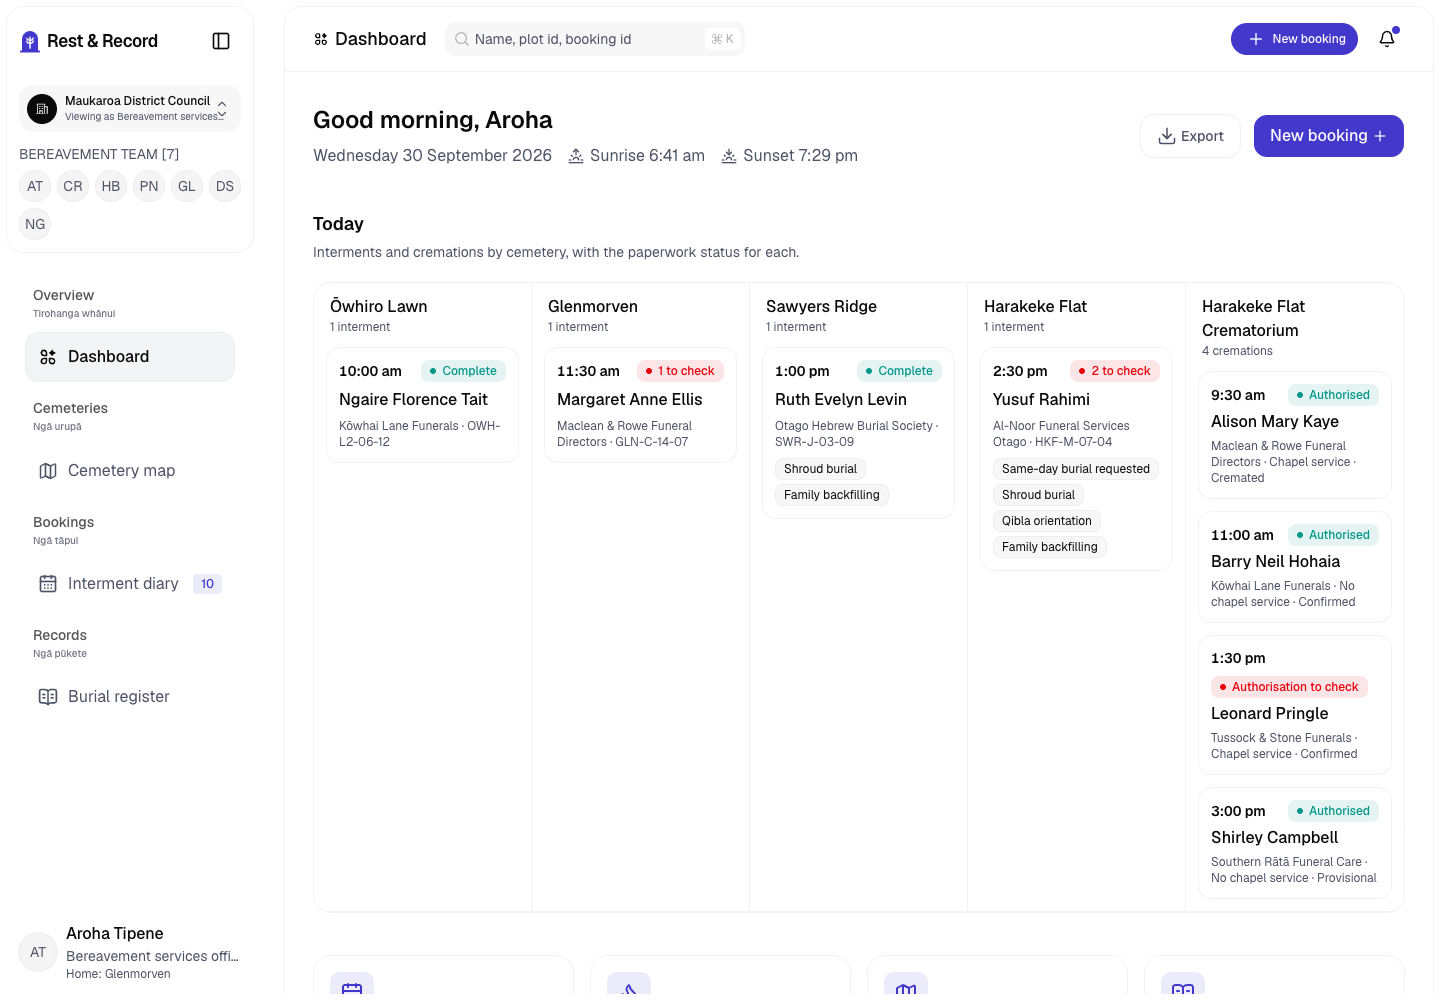Screen dimensions: 1440x1000
Task: Expand the Maukaroa District Council switcher
Action: [x=130, y=108]
